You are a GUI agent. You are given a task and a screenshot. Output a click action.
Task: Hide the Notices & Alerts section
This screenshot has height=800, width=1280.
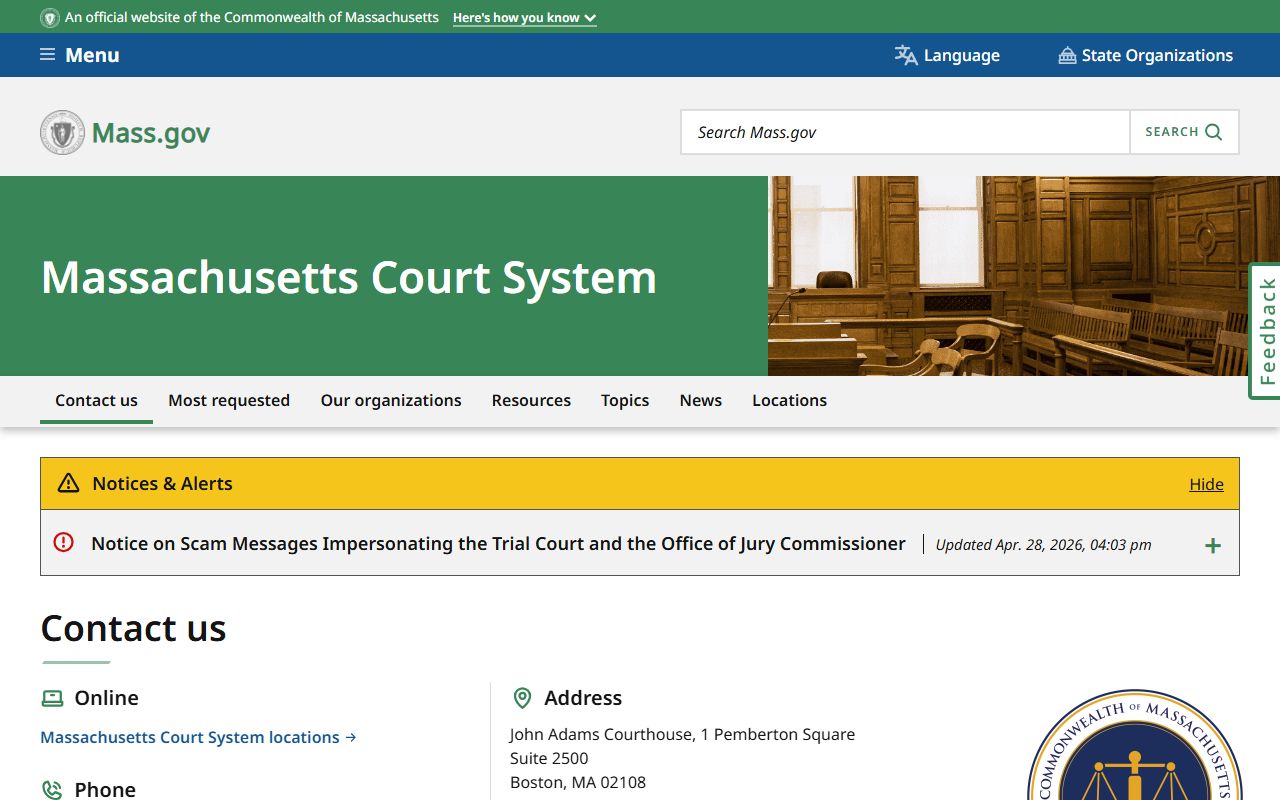[1206, 484]
